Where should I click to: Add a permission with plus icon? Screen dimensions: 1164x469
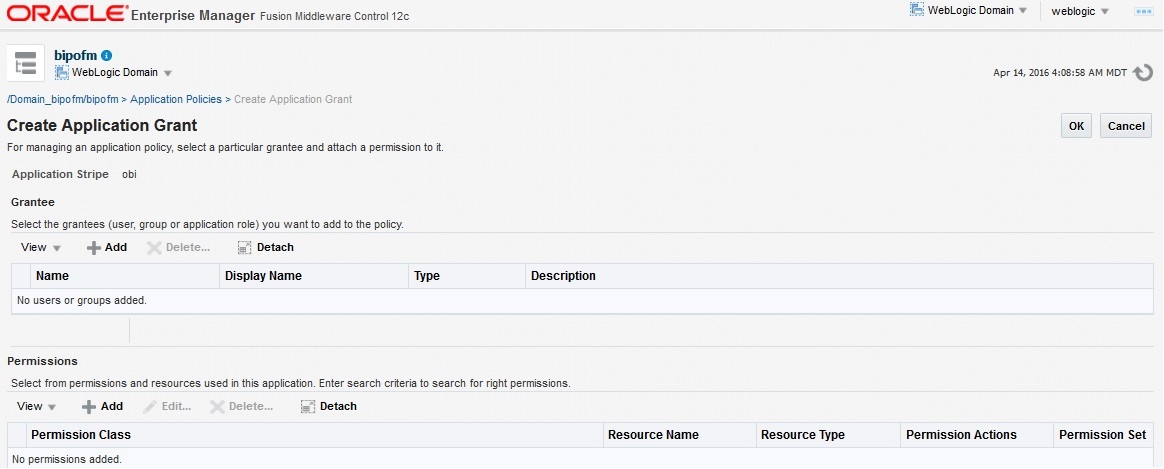coord(102,406)
